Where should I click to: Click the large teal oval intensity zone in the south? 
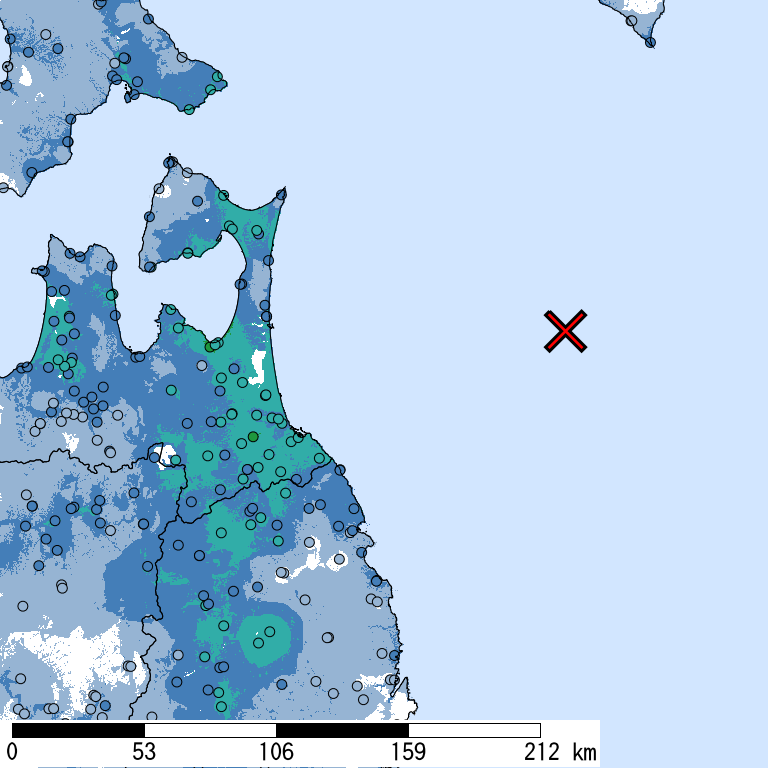[x=267, y=638]
